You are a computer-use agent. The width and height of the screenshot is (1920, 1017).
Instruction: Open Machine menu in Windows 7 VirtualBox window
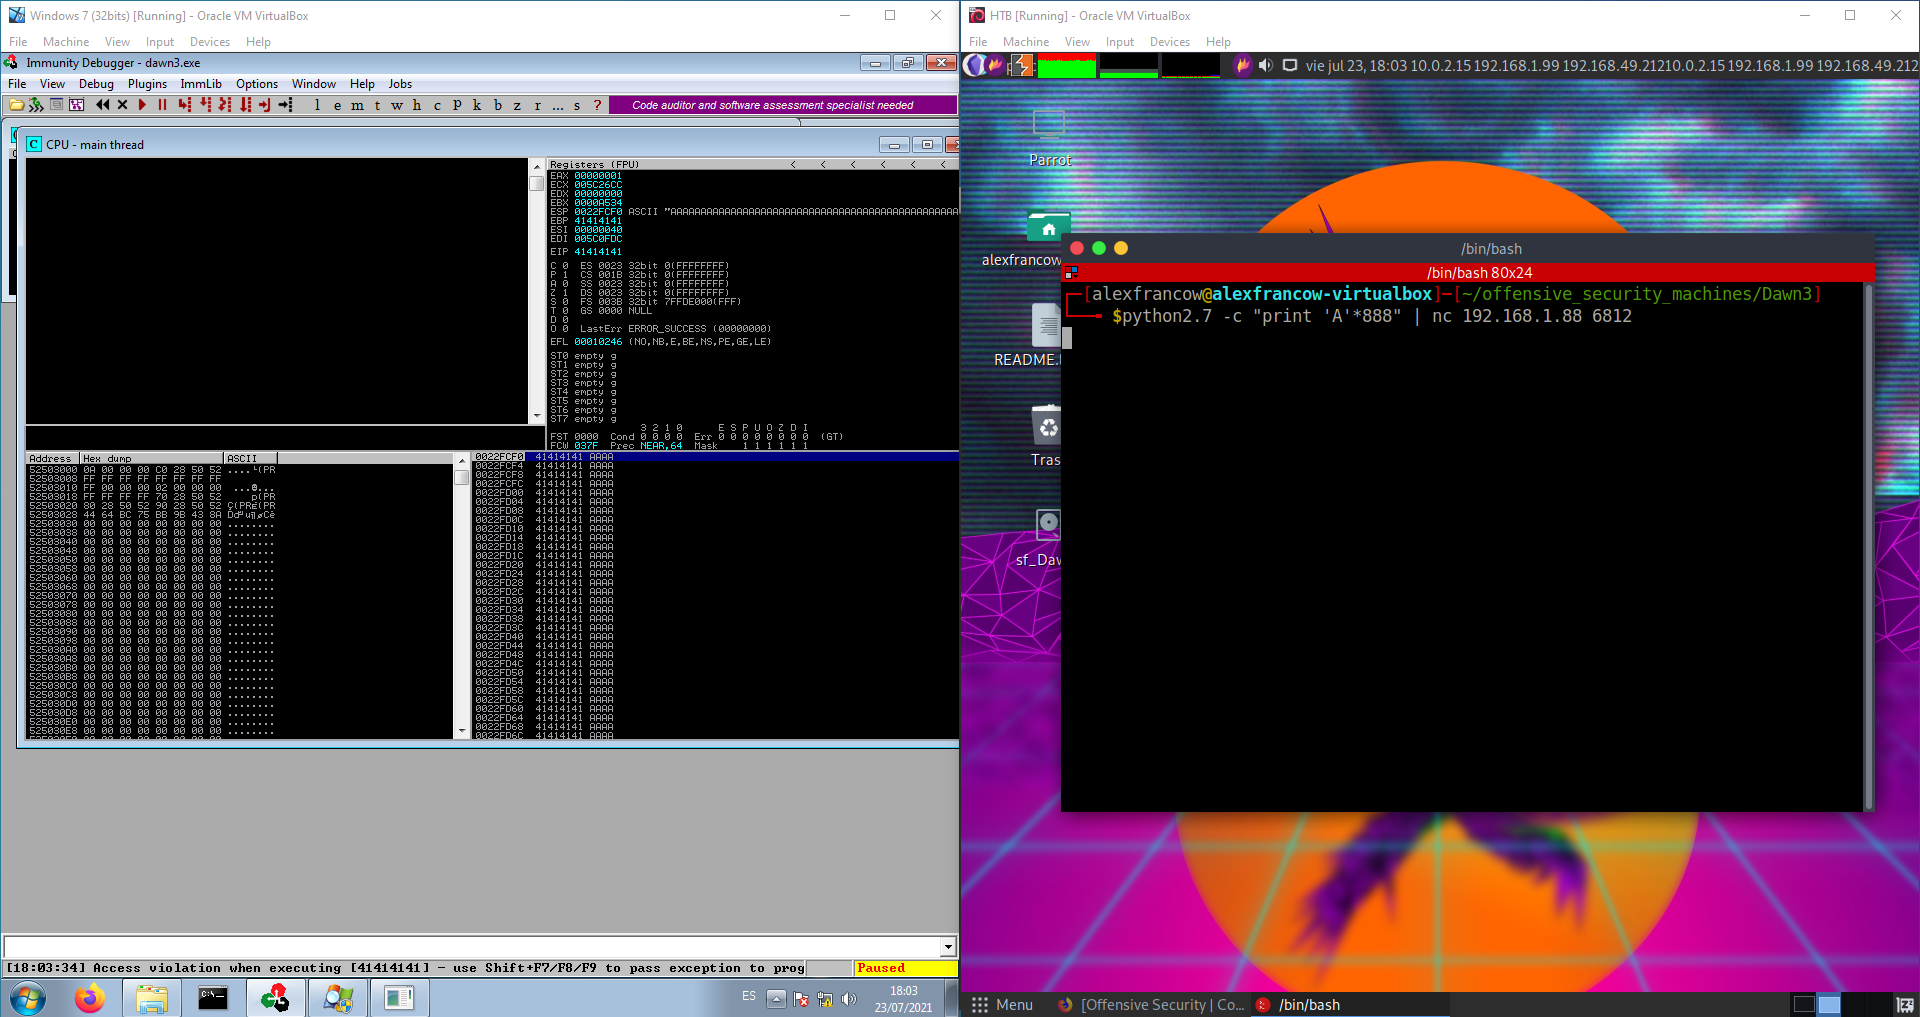tap(66, 42)
